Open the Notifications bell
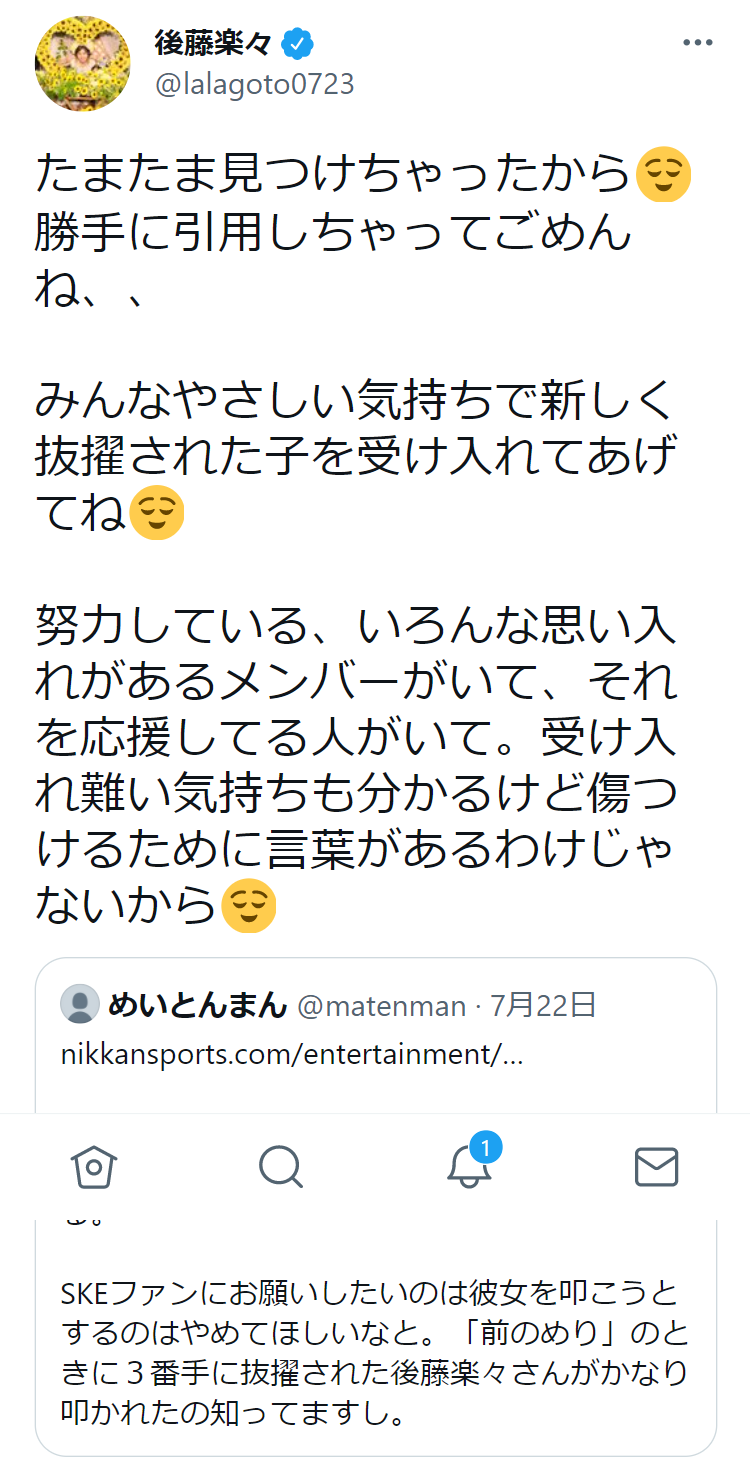This screenshot has height=1469, width=750. (468, 1167)
